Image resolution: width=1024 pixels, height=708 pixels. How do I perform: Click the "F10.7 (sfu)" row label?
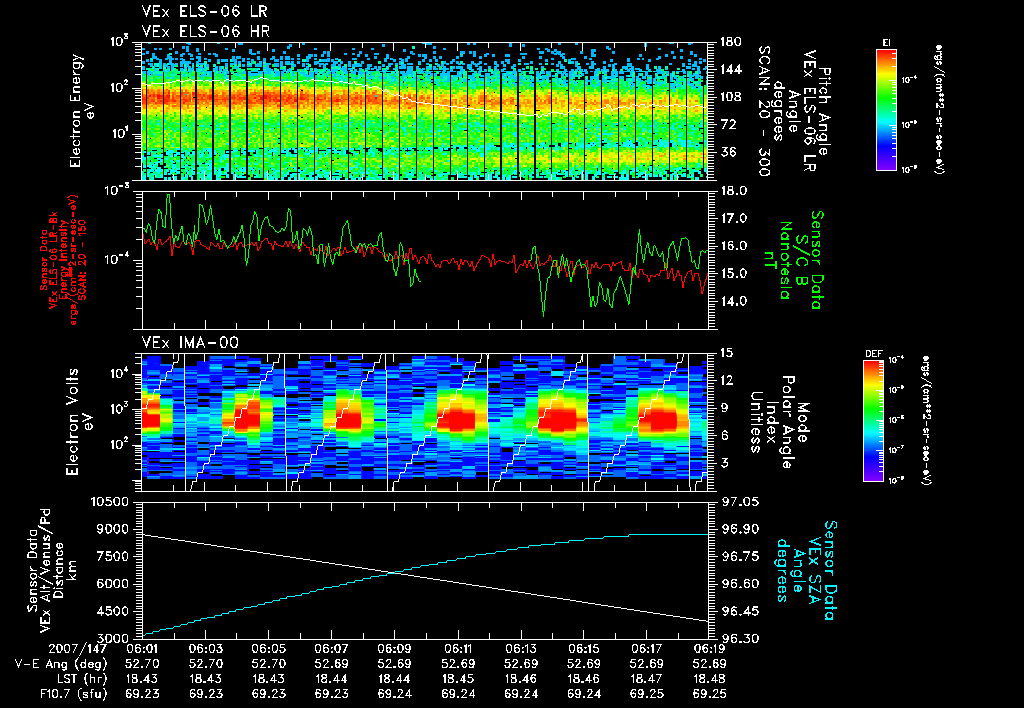(x=72, y=694)
